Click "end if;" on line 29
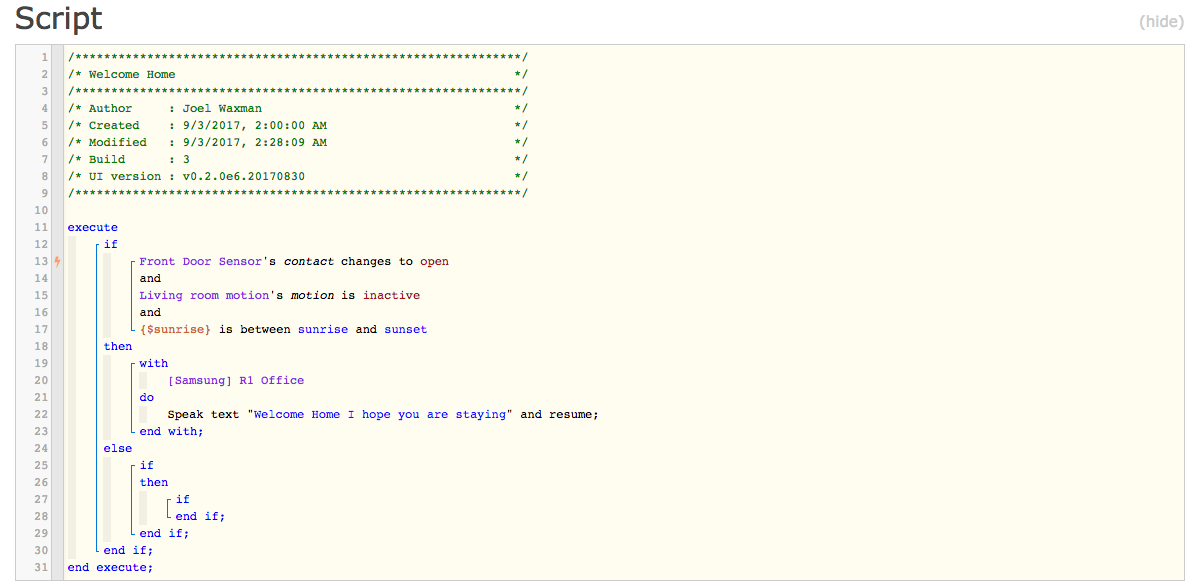This screenshot has height=586, width=1194. click(x=164, y=533)
